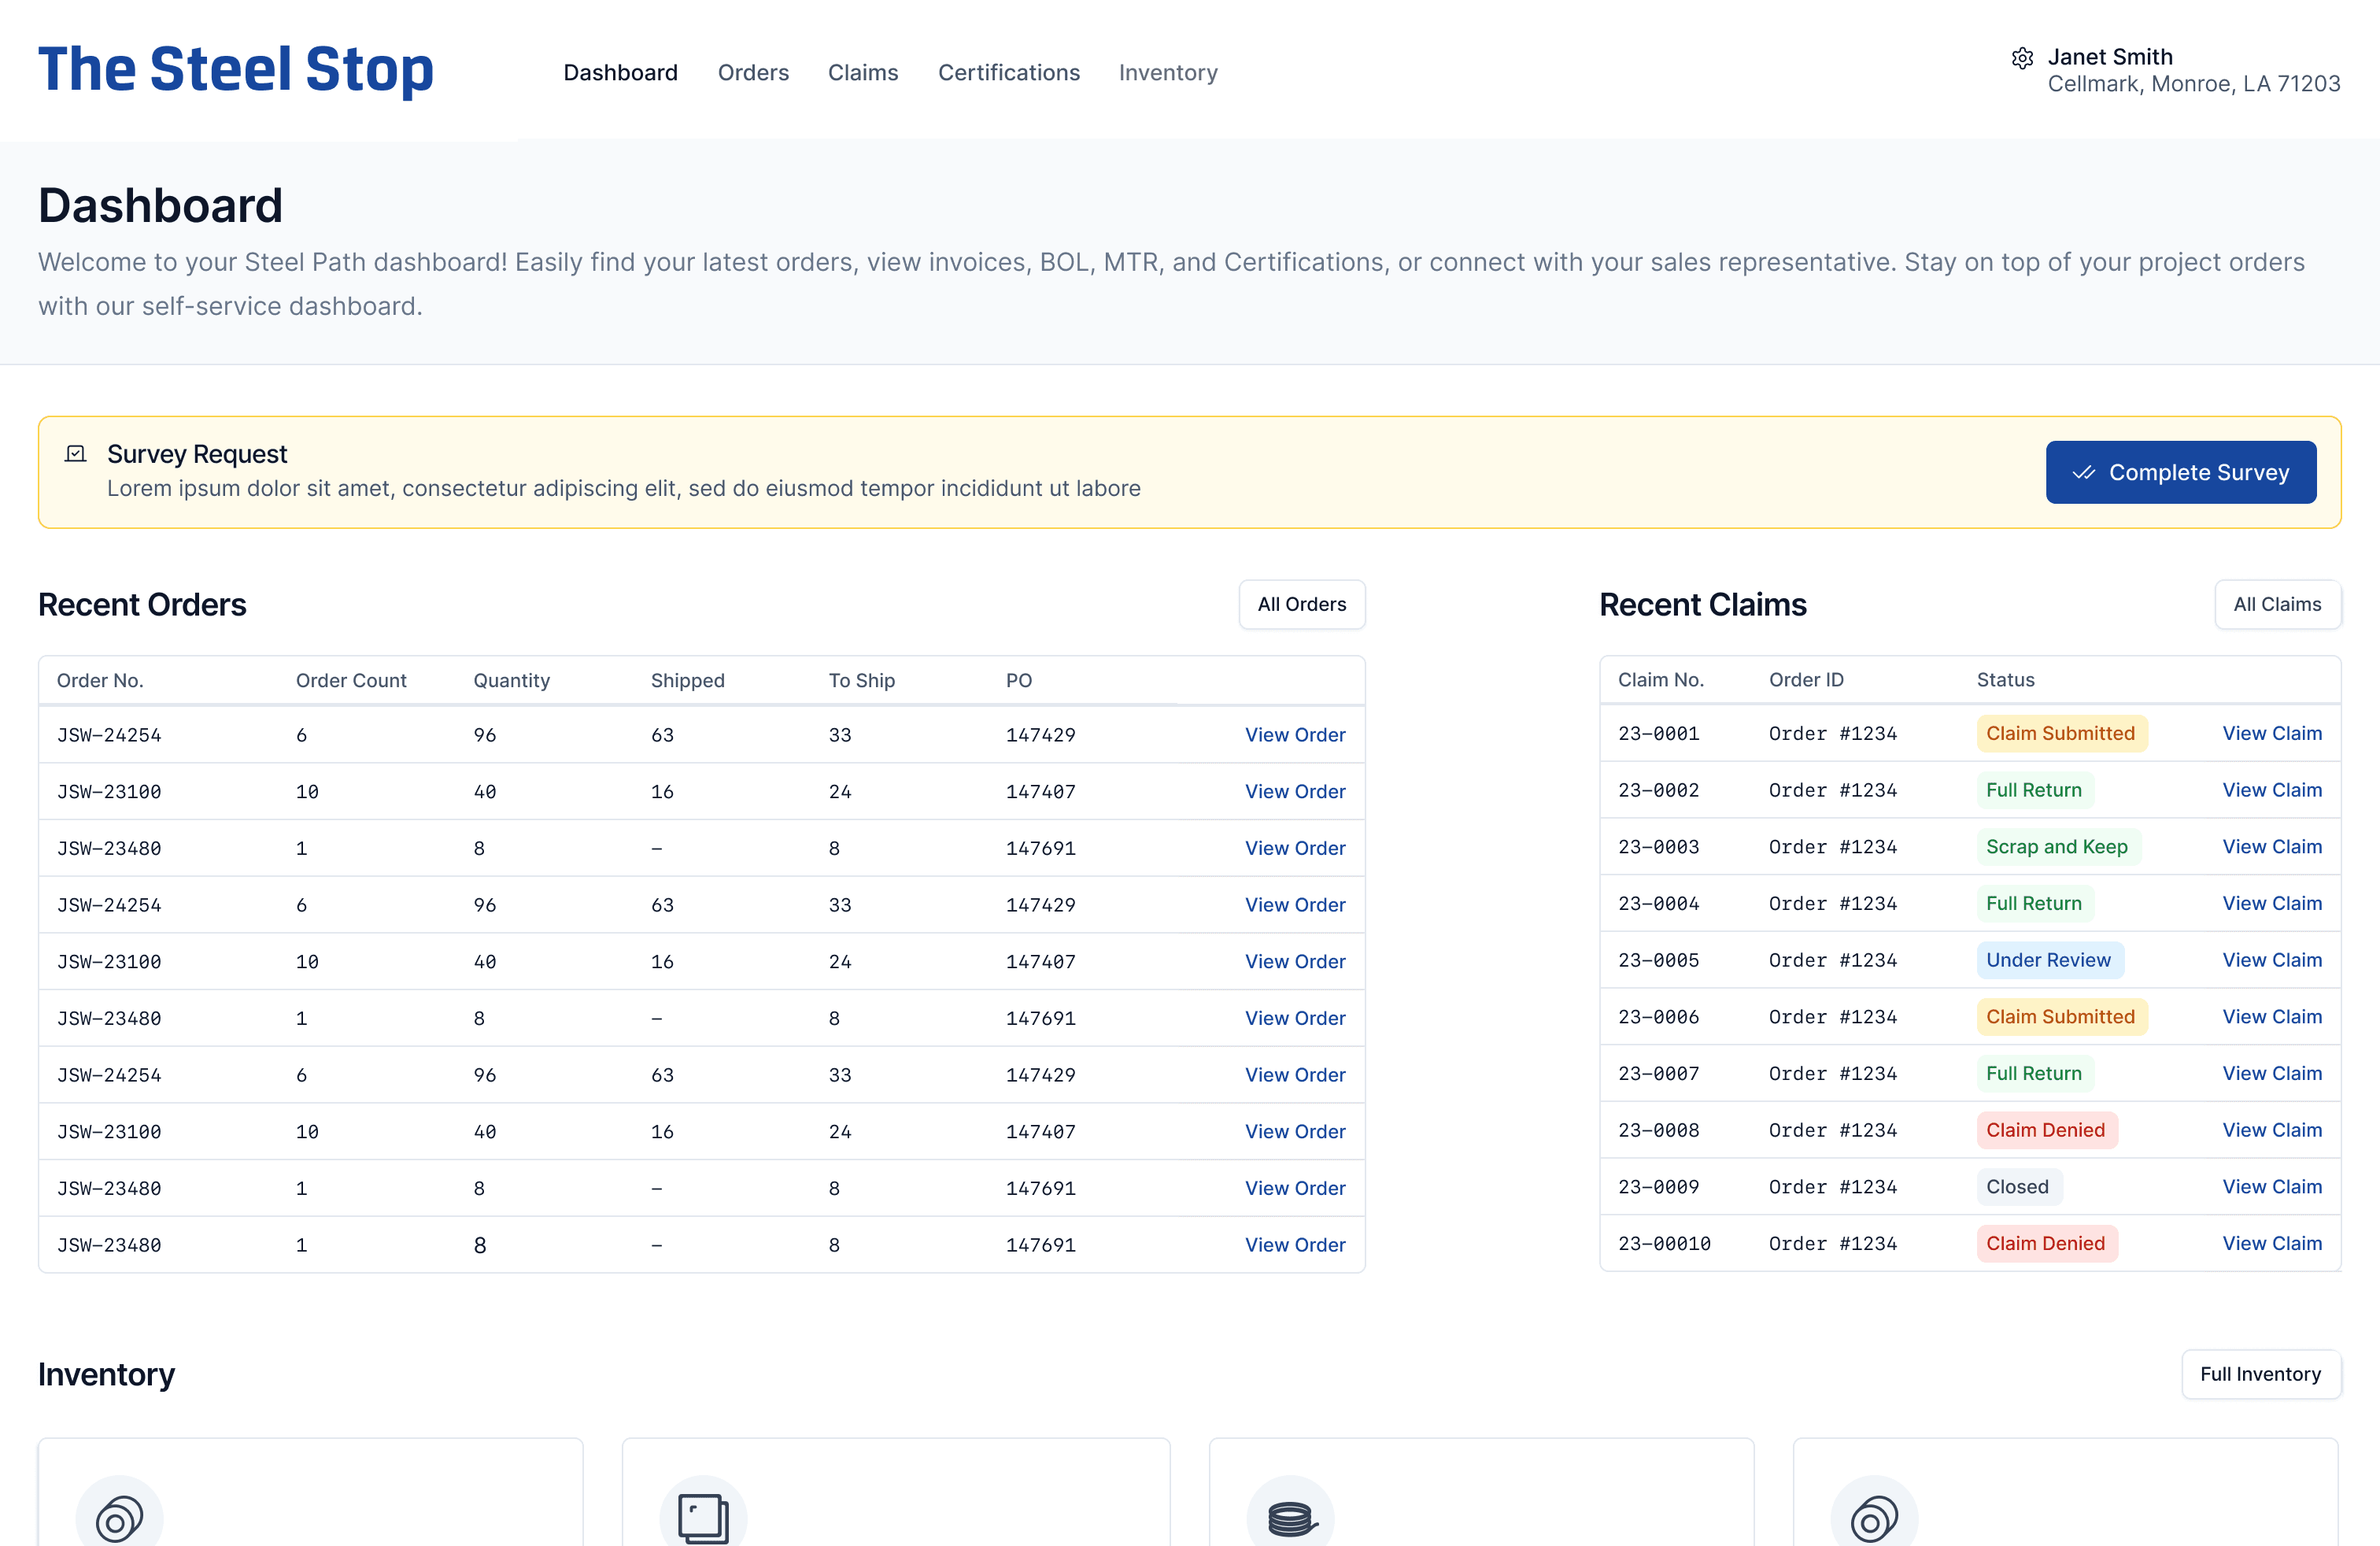Click the Scrap and Keep status badge
Screen dimensions: 2380x1546
pos(2058,847)
